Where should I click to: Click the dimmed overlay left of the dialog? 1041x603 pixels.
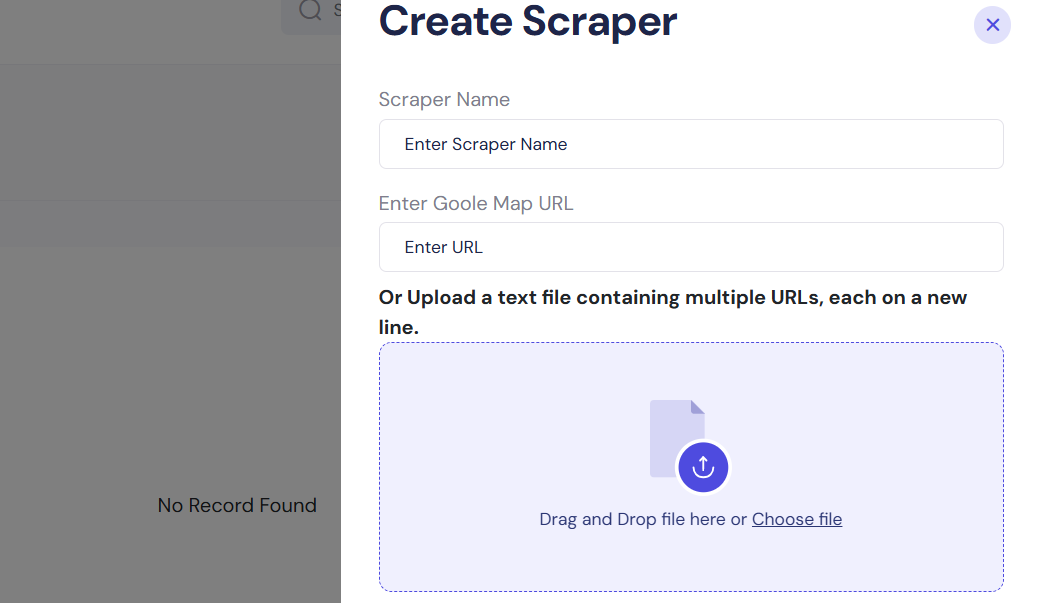pyautogui.click(x=170, y=300)
